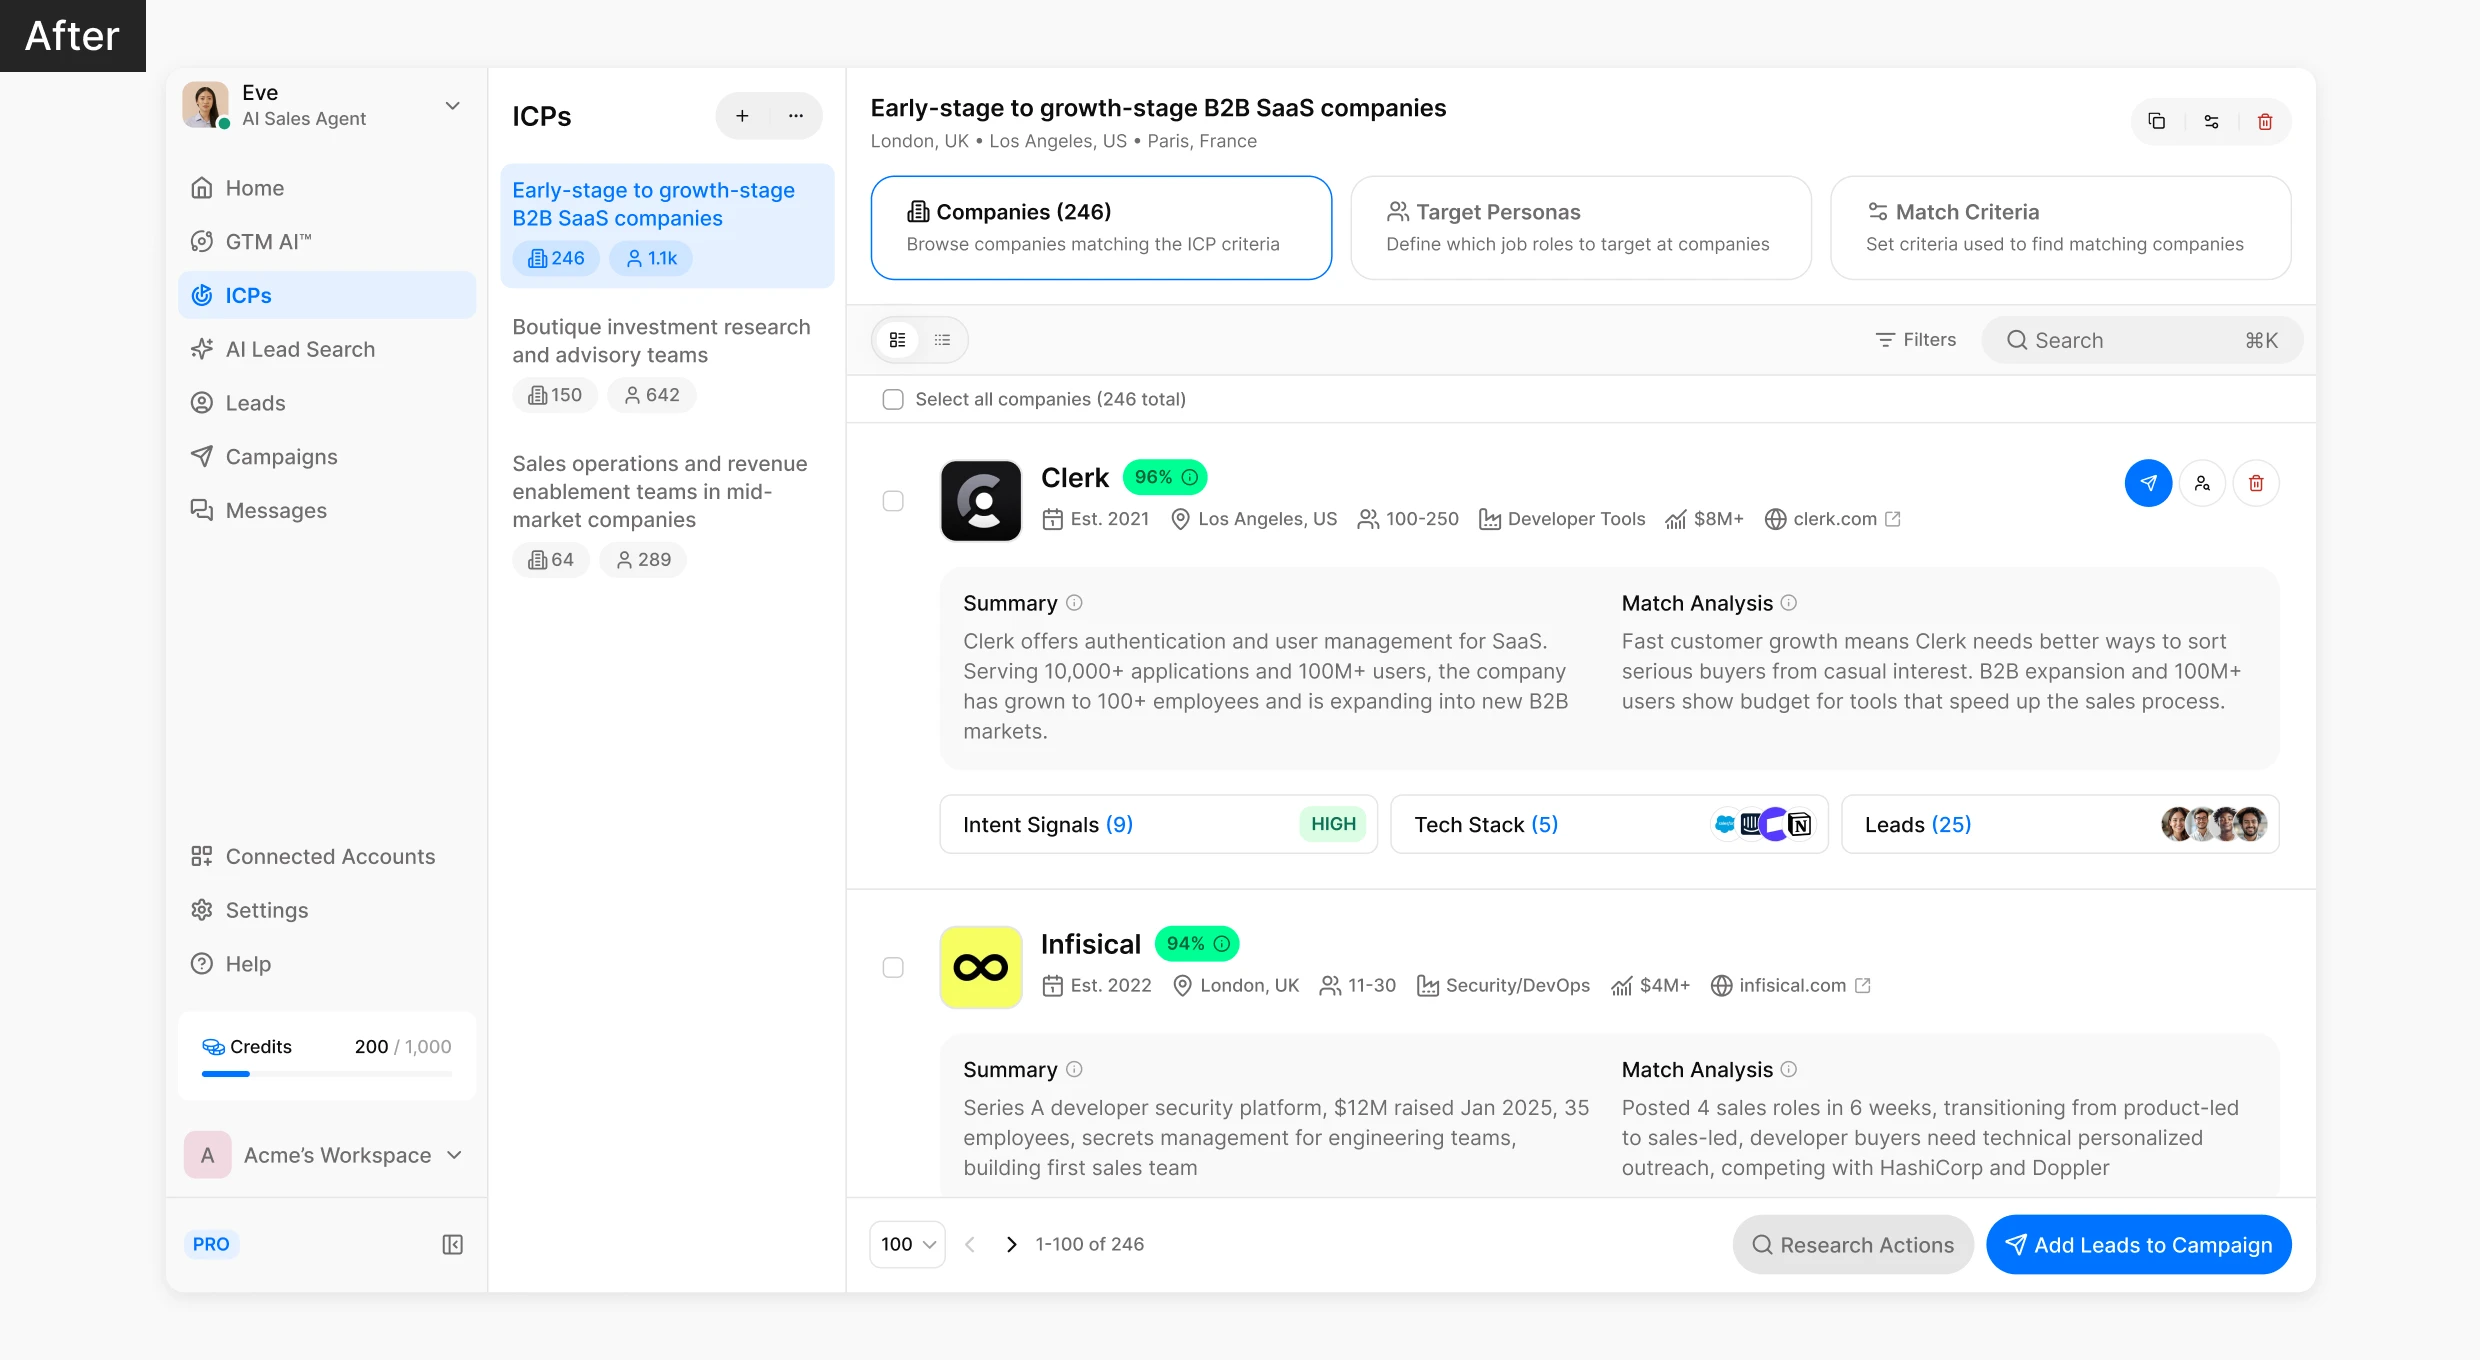
Task: Delete Clerk using its trash icon
Action: click(x=2256, y=483)
